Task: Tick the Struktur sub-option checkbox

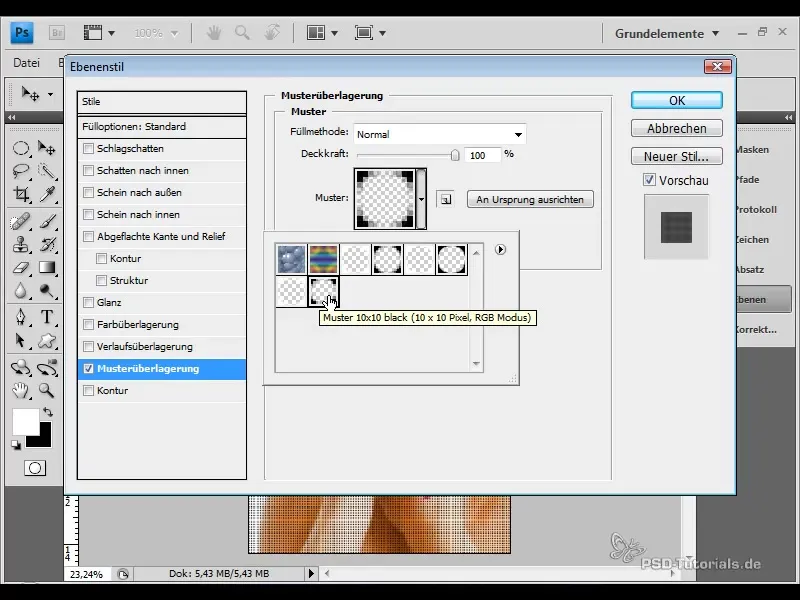Action: tap(101, 280)
